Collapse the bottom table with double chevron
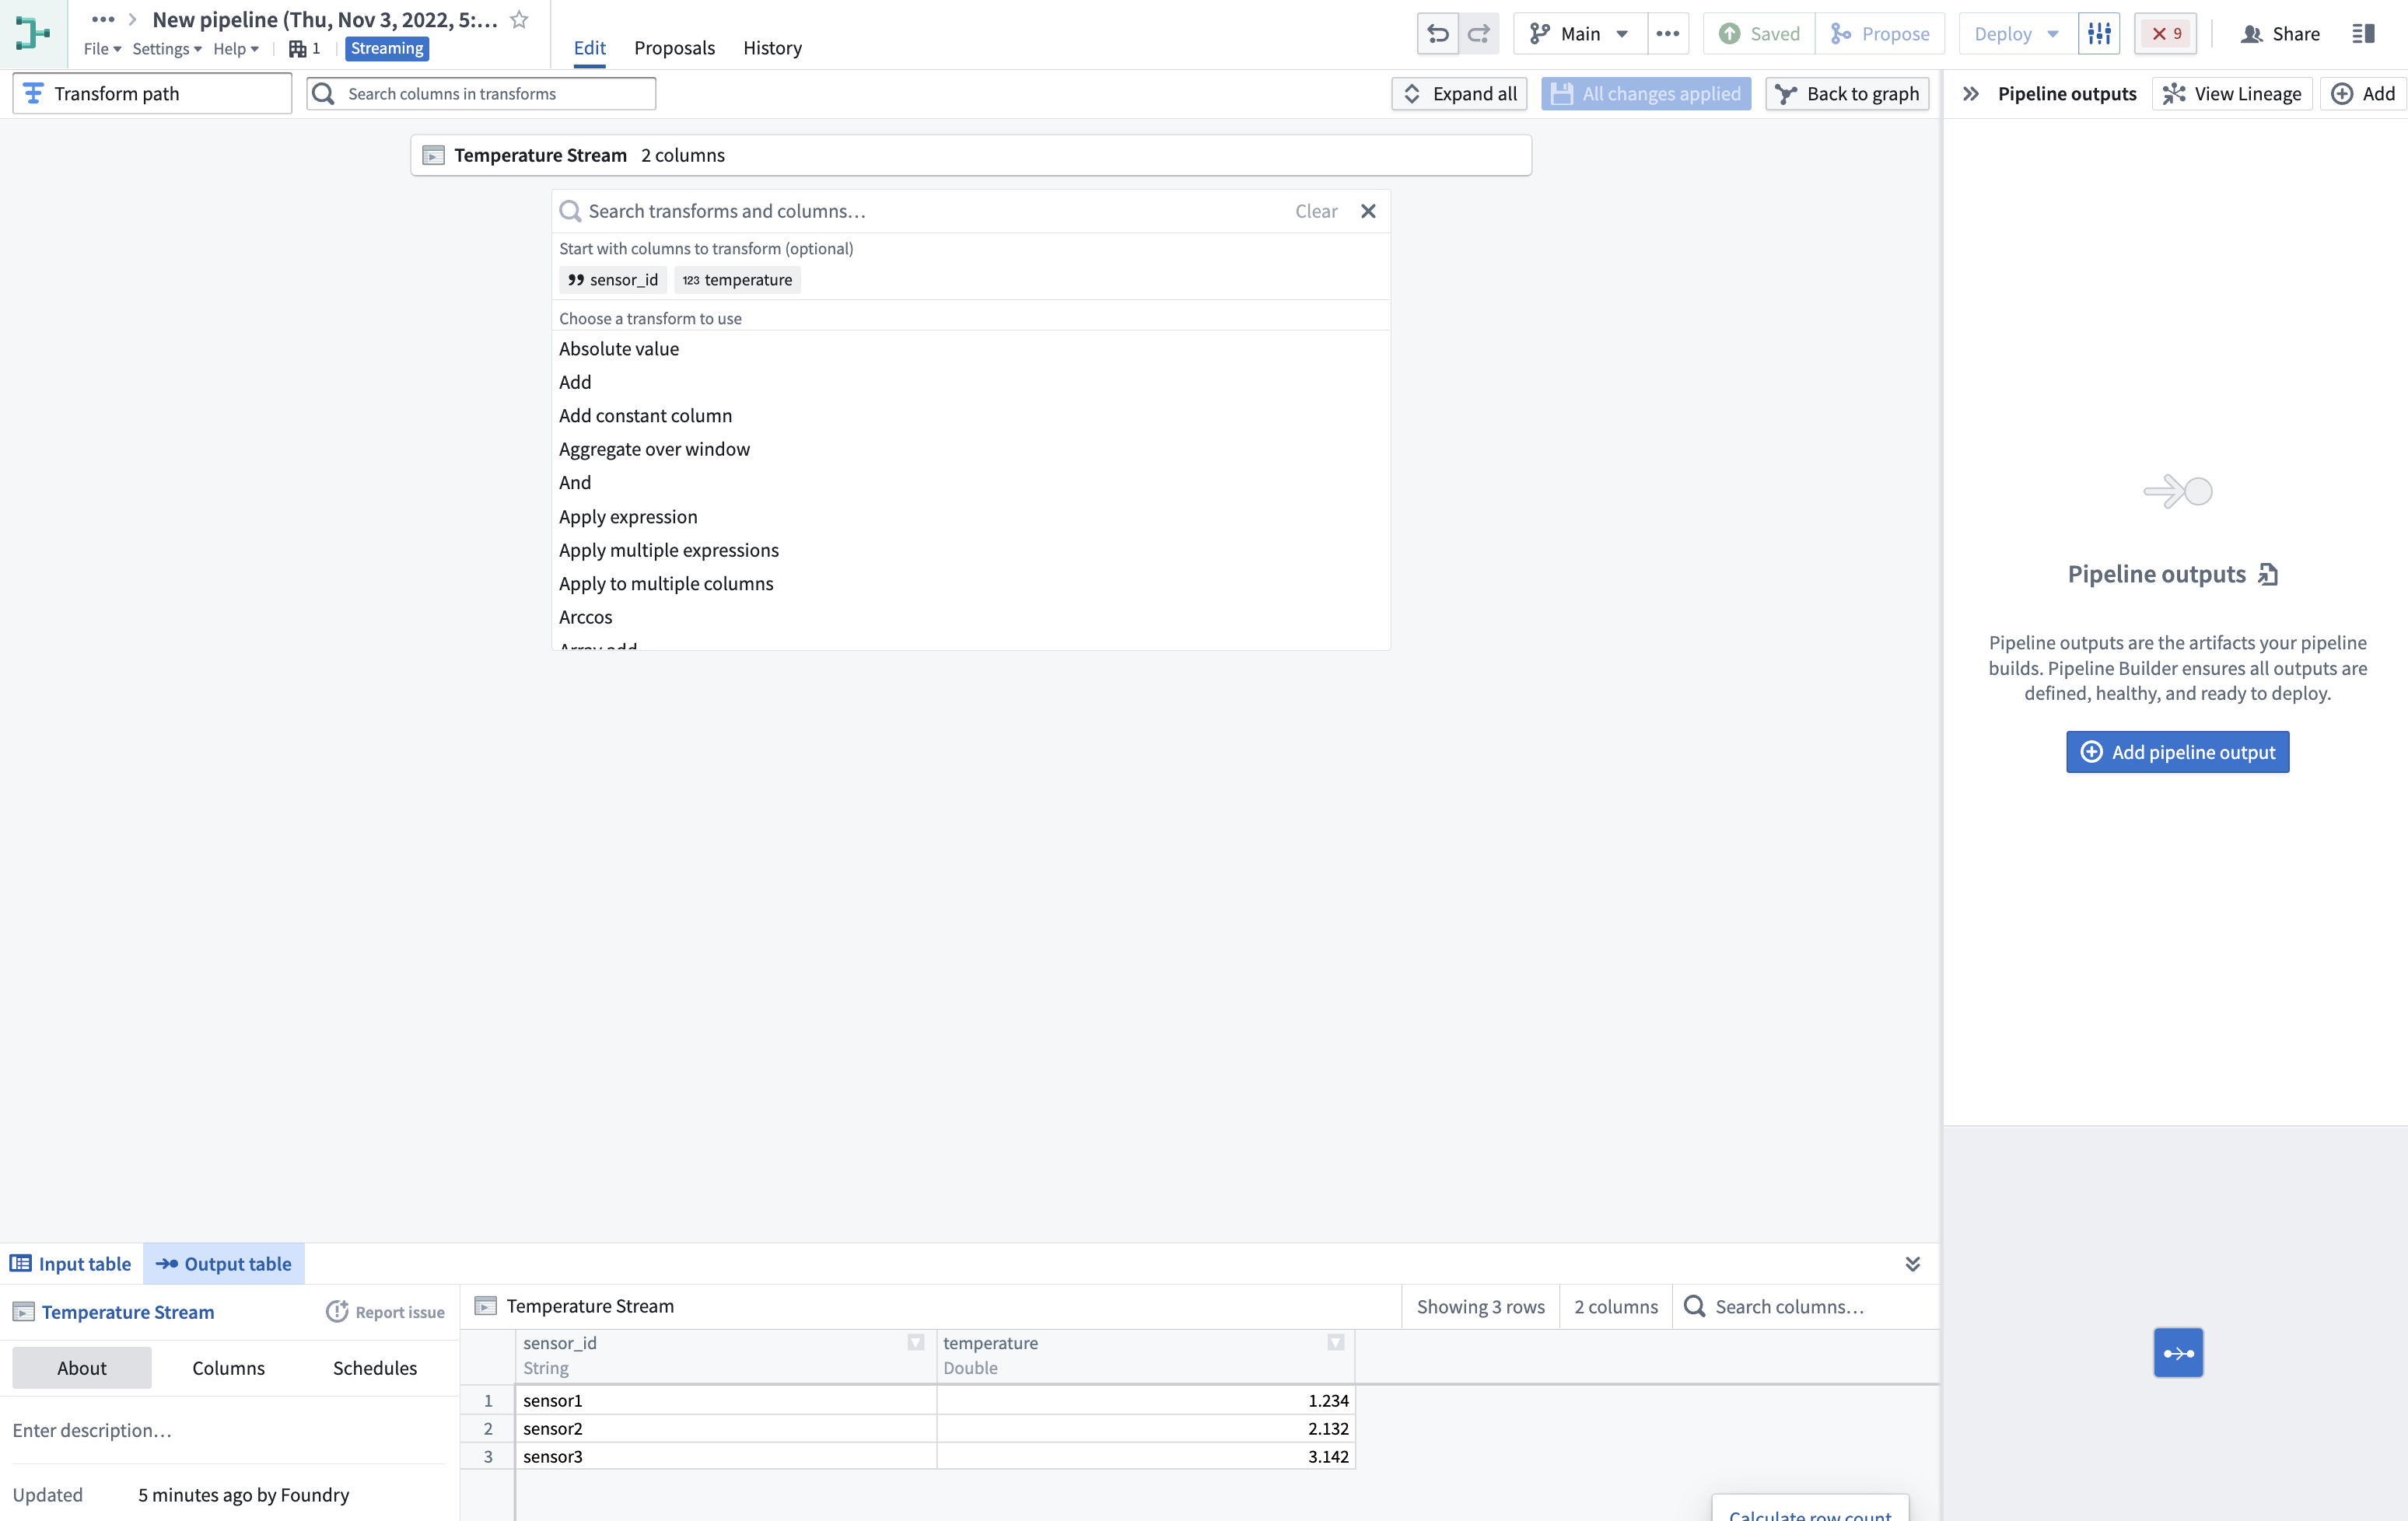The image size is (2408, 1521). click(x=1913, y=1263)
